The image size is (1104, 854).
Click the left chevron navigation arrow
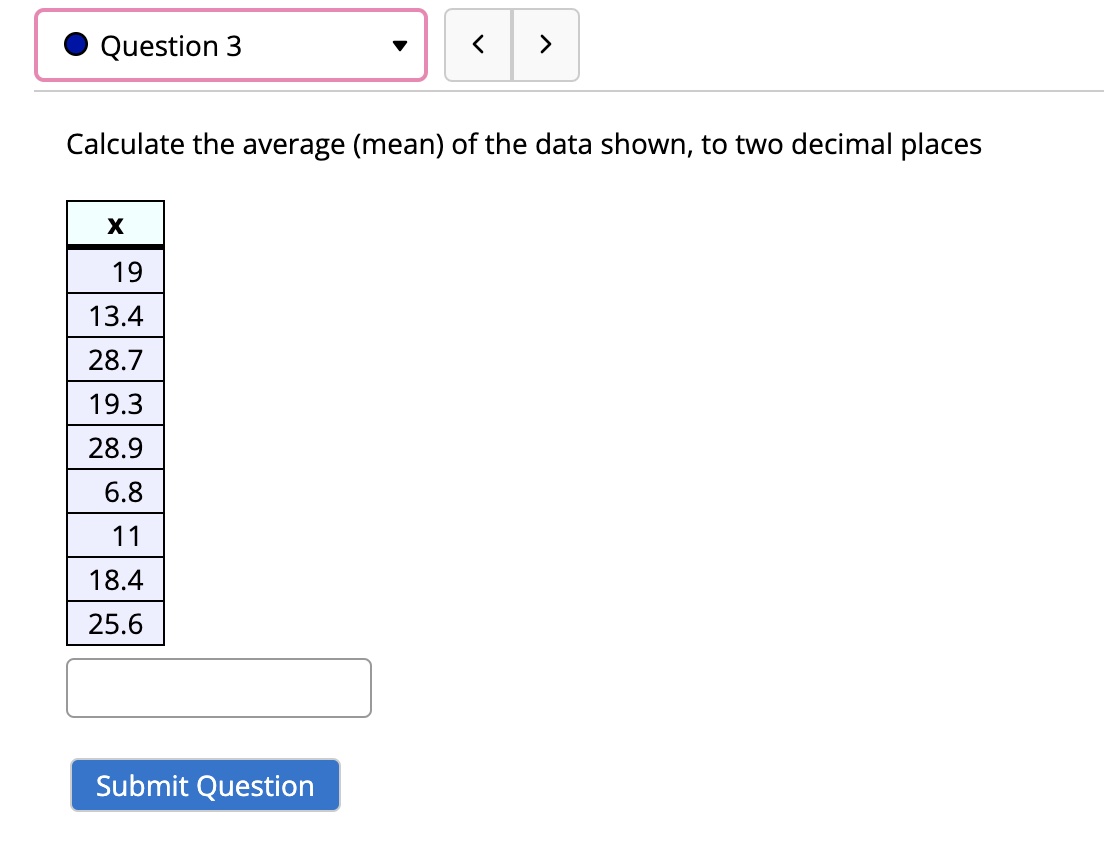click(478, 44)
